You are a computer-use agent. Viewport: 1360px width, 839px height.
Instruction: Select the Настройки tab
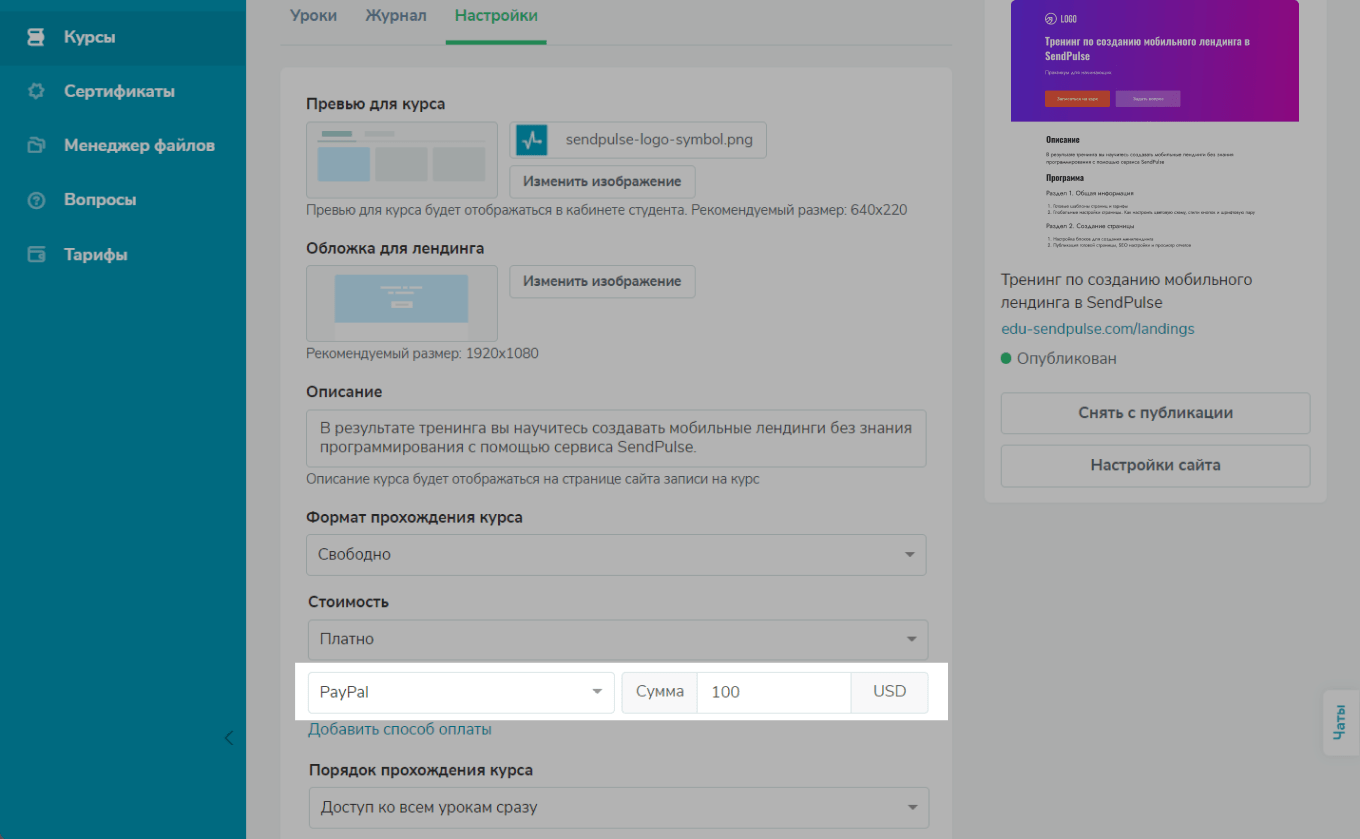click(496, 16)
